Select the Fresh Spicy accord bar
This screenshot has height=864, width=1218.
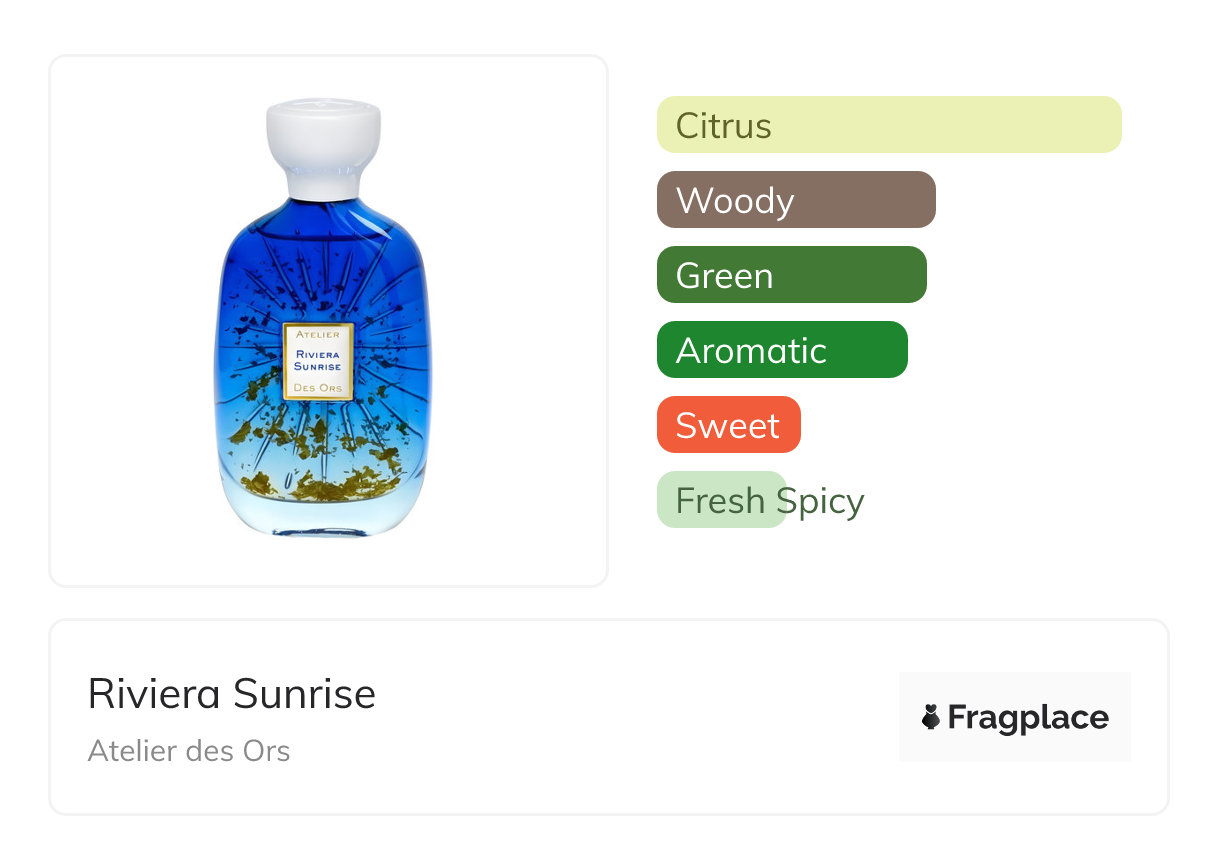pyautogui.click(x=721, y=500)
